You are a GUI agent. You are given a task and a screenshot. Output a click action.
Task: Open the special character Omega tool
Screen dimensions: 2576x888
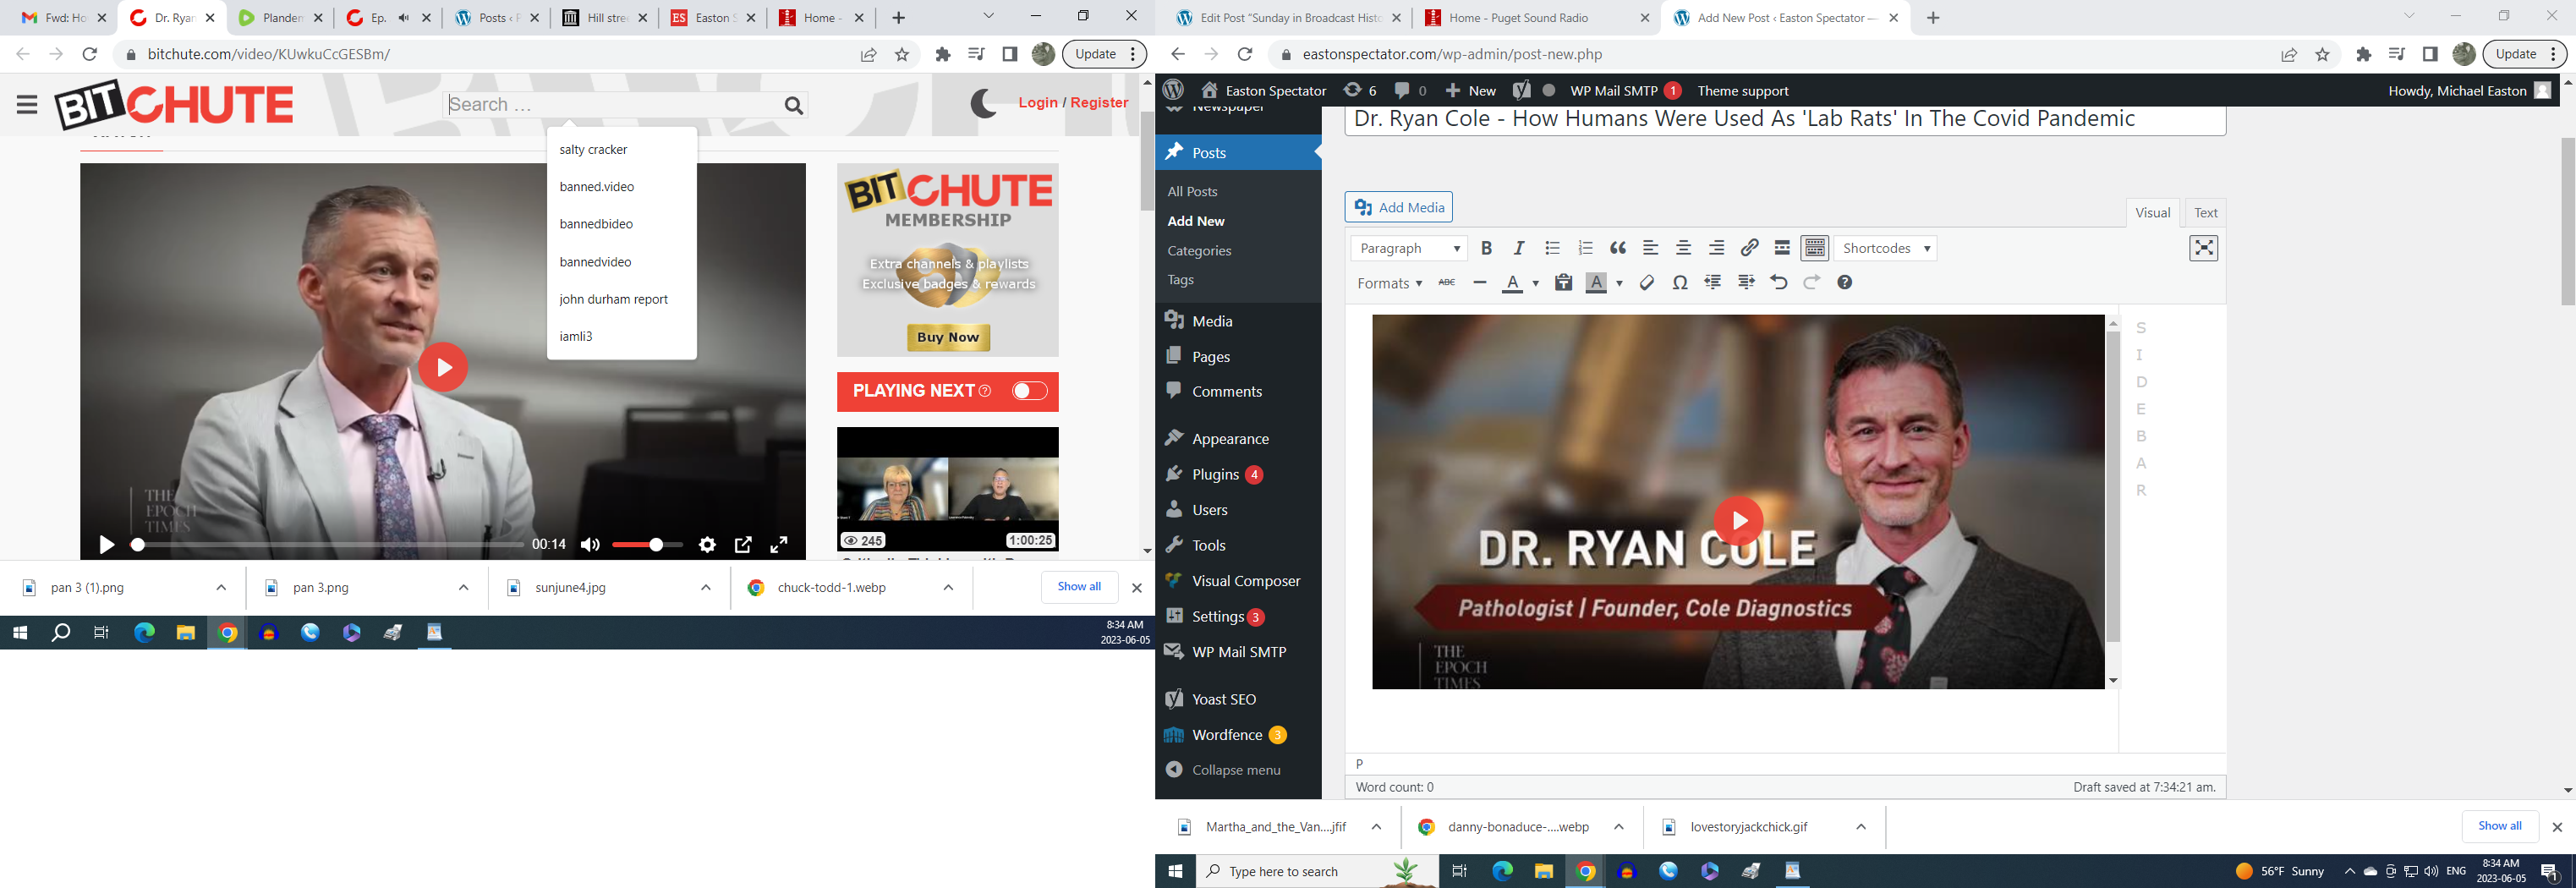1680,283
